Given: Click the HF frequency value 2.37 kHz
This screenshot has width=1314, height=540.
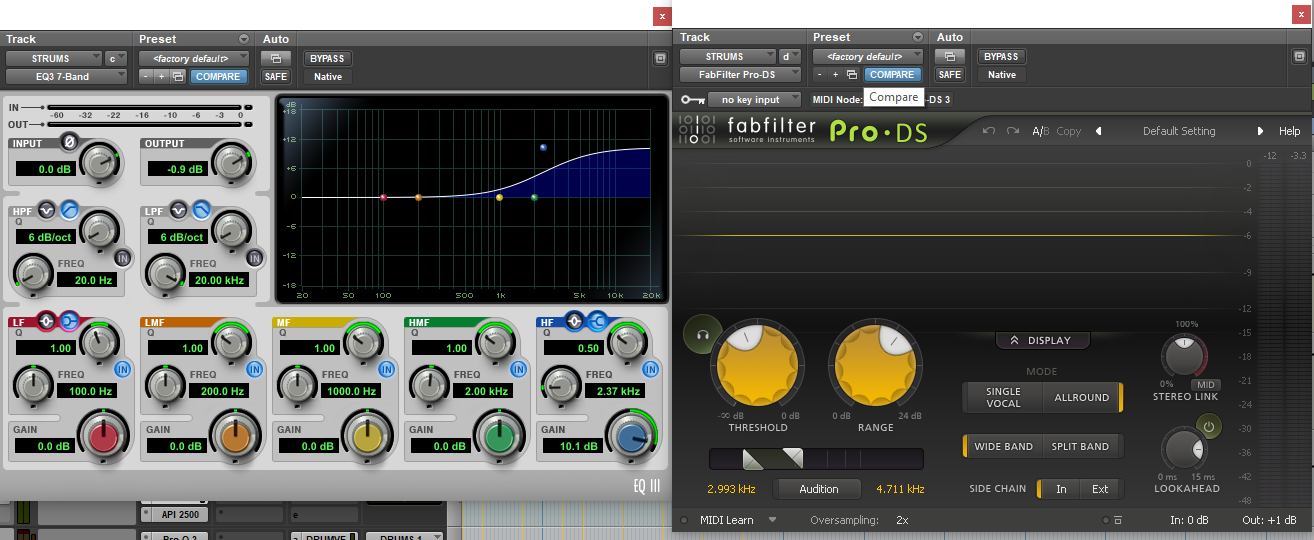Looking at the screenshot, I should [x=614, y=392].
